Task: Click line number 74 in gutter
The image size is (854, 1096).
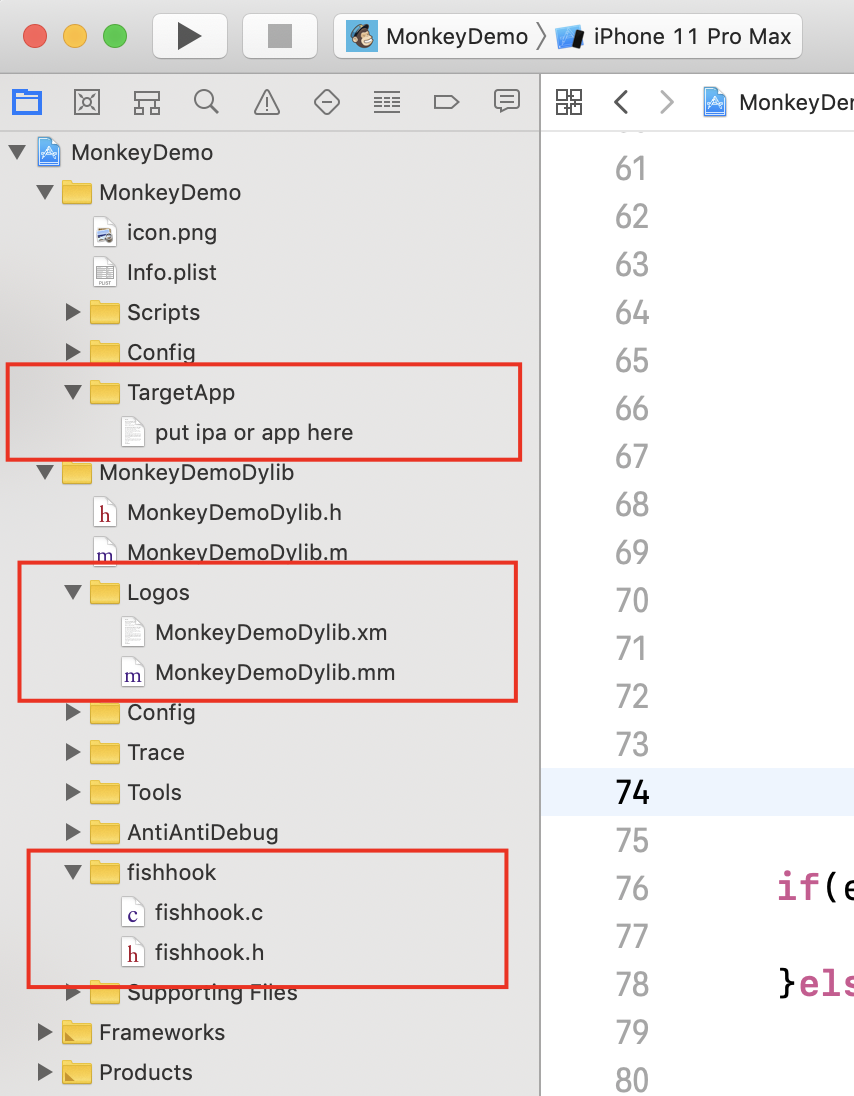Action: click(632, 792)
